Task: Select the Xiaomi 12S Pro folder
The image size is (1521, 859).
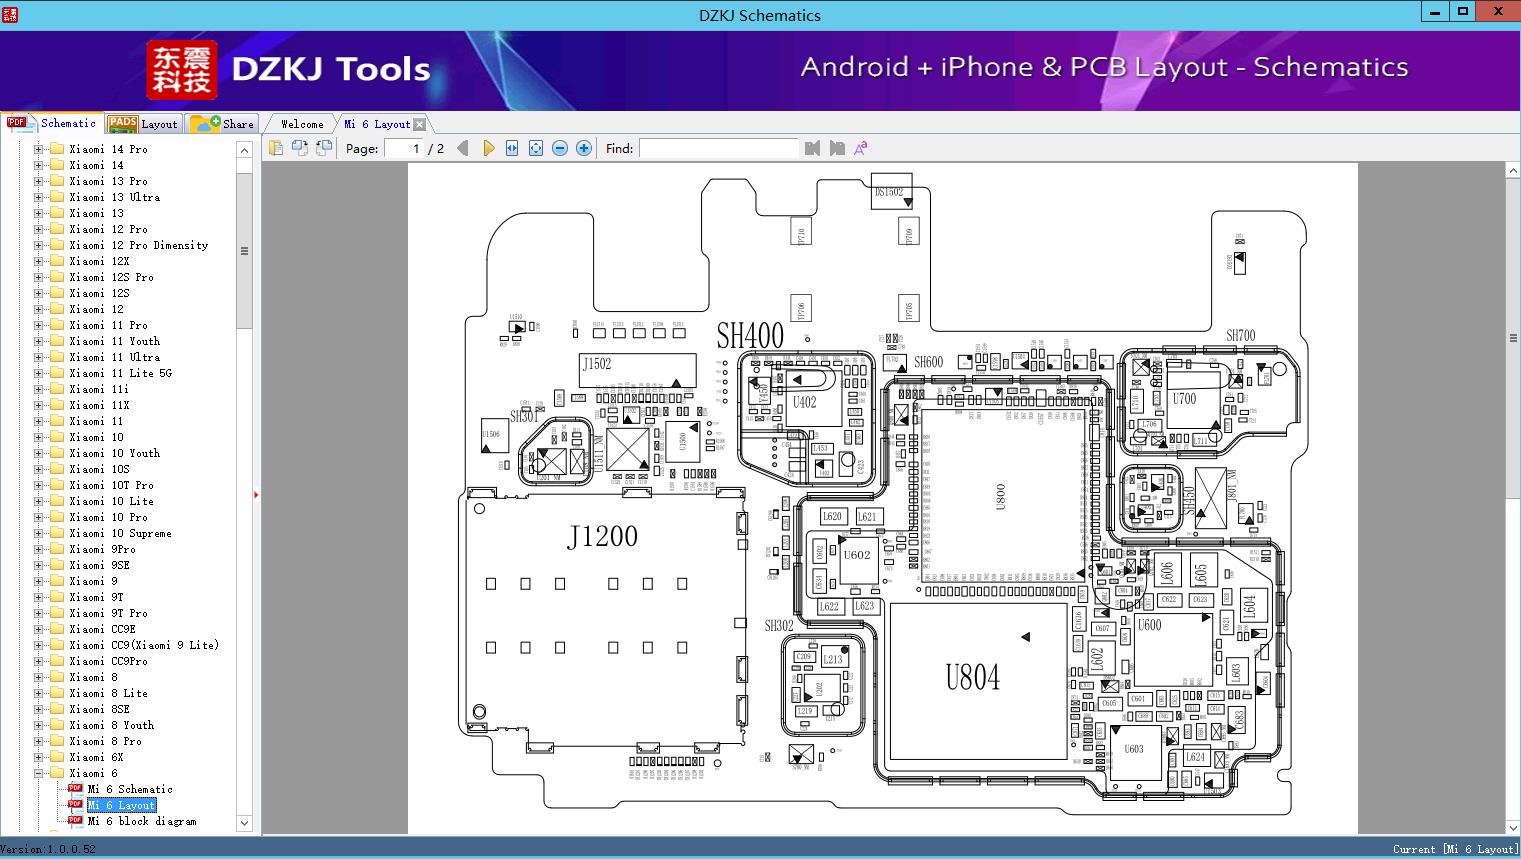Action: (x=111, y=277)
